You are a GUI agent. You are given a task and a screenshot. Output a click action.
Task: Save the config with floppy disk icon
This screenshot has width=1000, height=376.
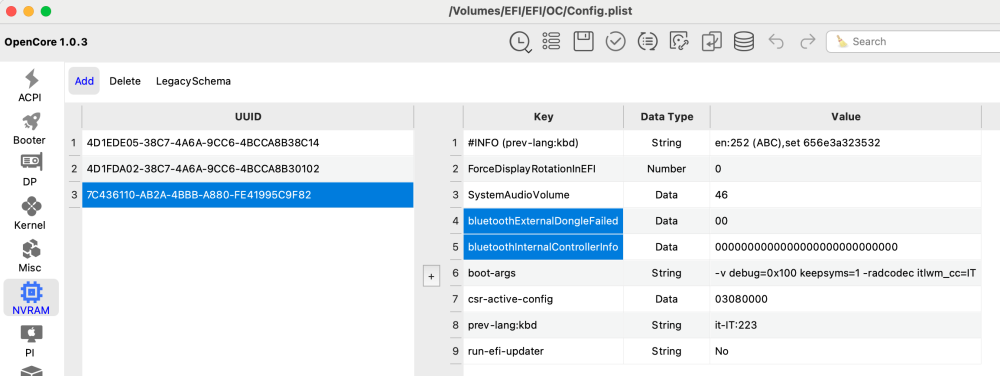click(x=584, y=42)
